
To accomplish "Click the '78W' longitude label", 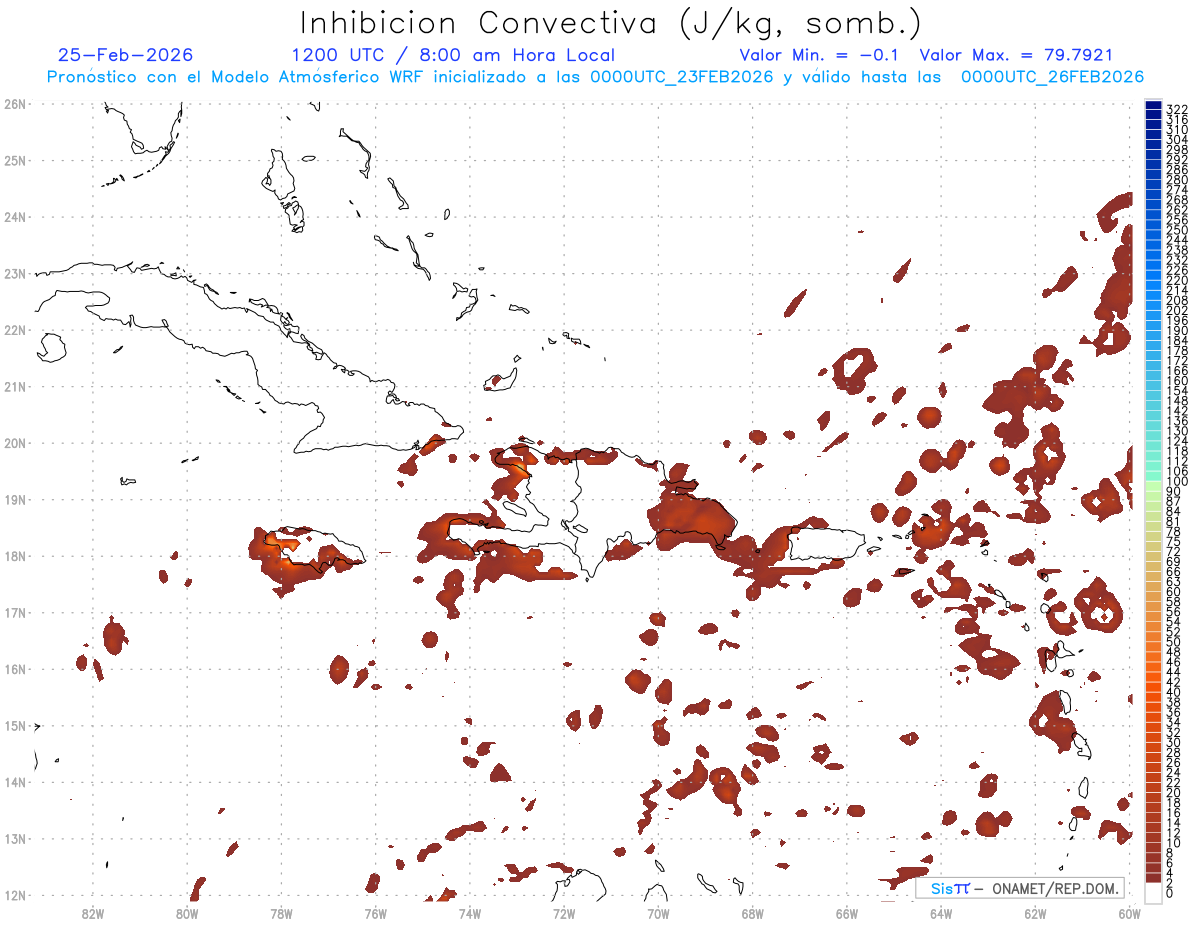I will coord(281,913).
